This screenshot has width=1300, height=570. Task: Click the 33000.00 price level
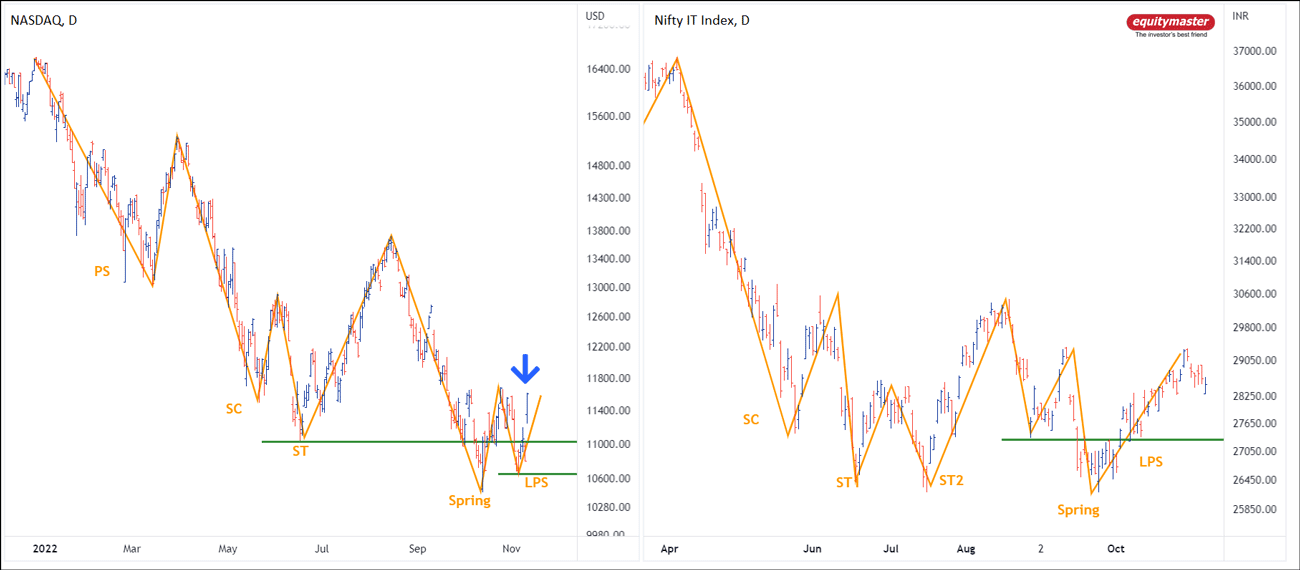pyautogui.click(x=1256, y=199)
